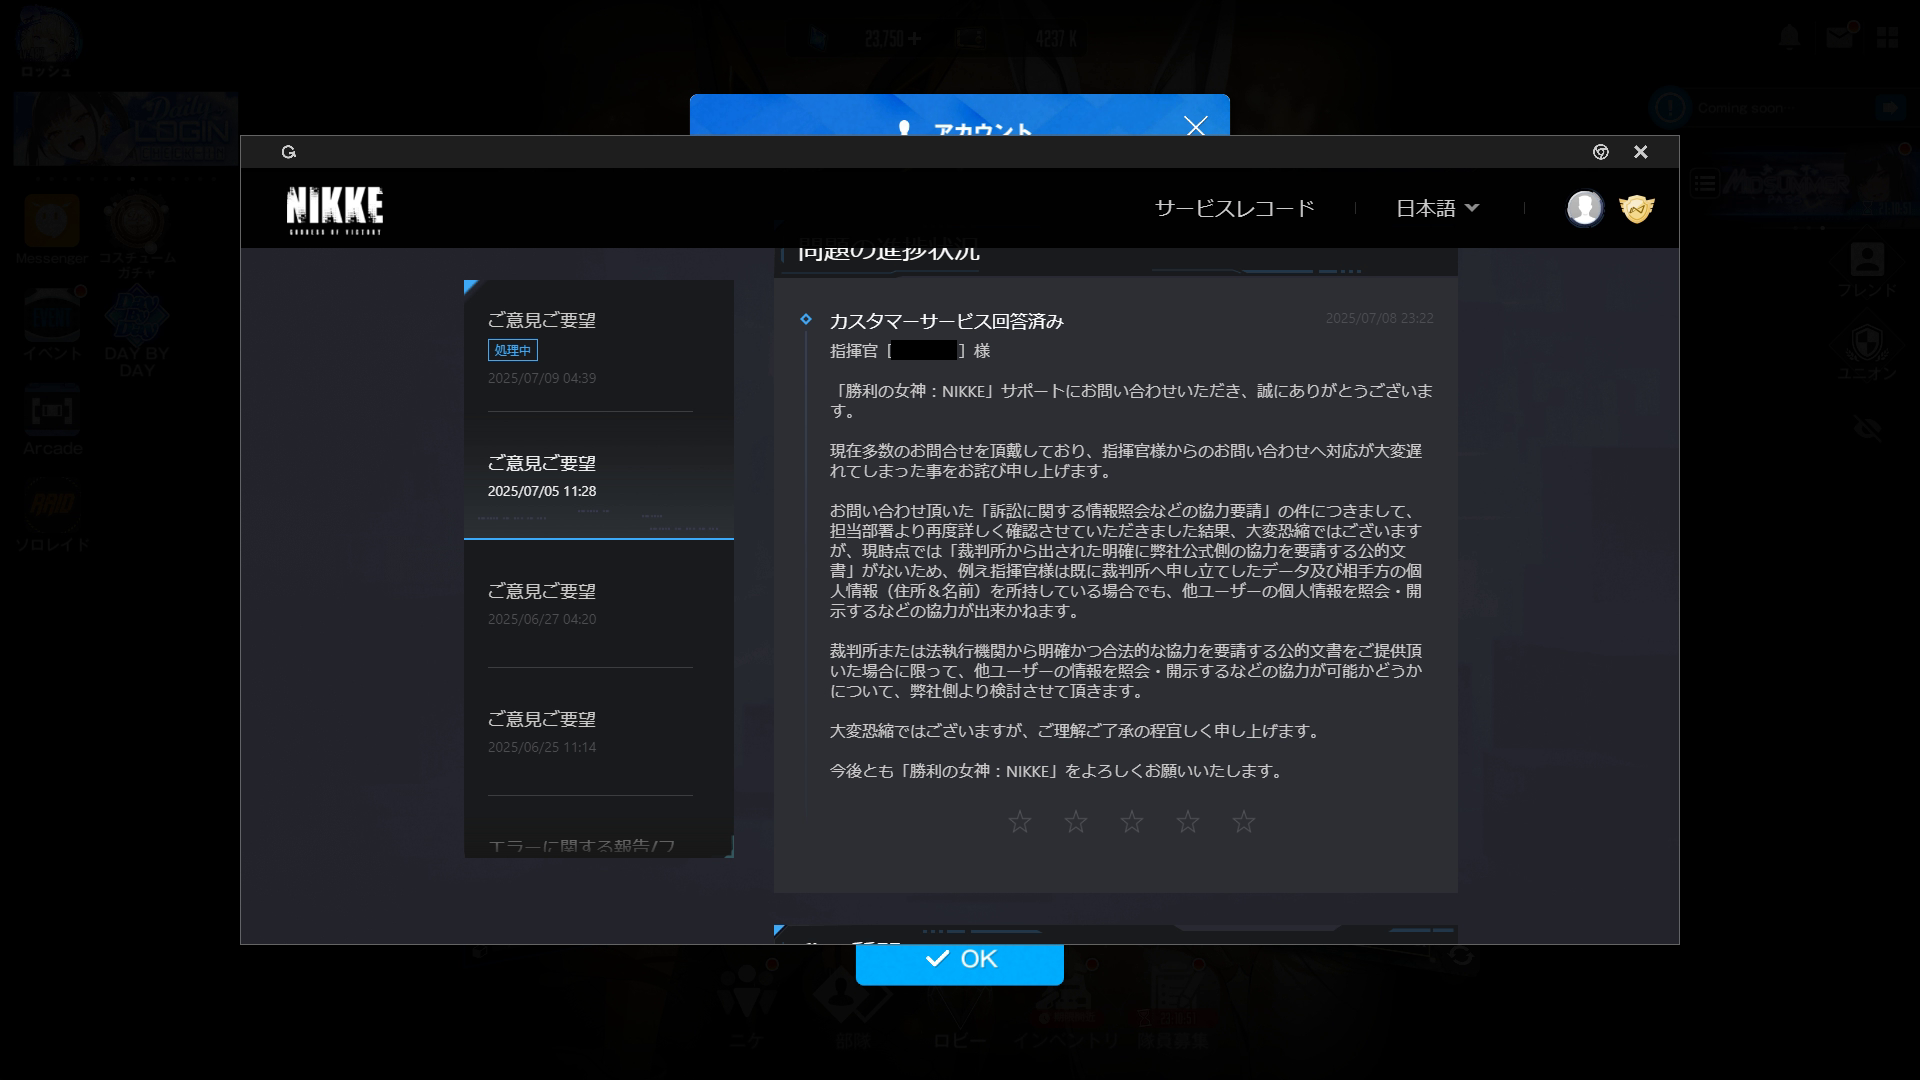Select the ticket dated 2025/06/25 11:14
The width and height of the screenshot is (1920, 1080).
(598, 732)
